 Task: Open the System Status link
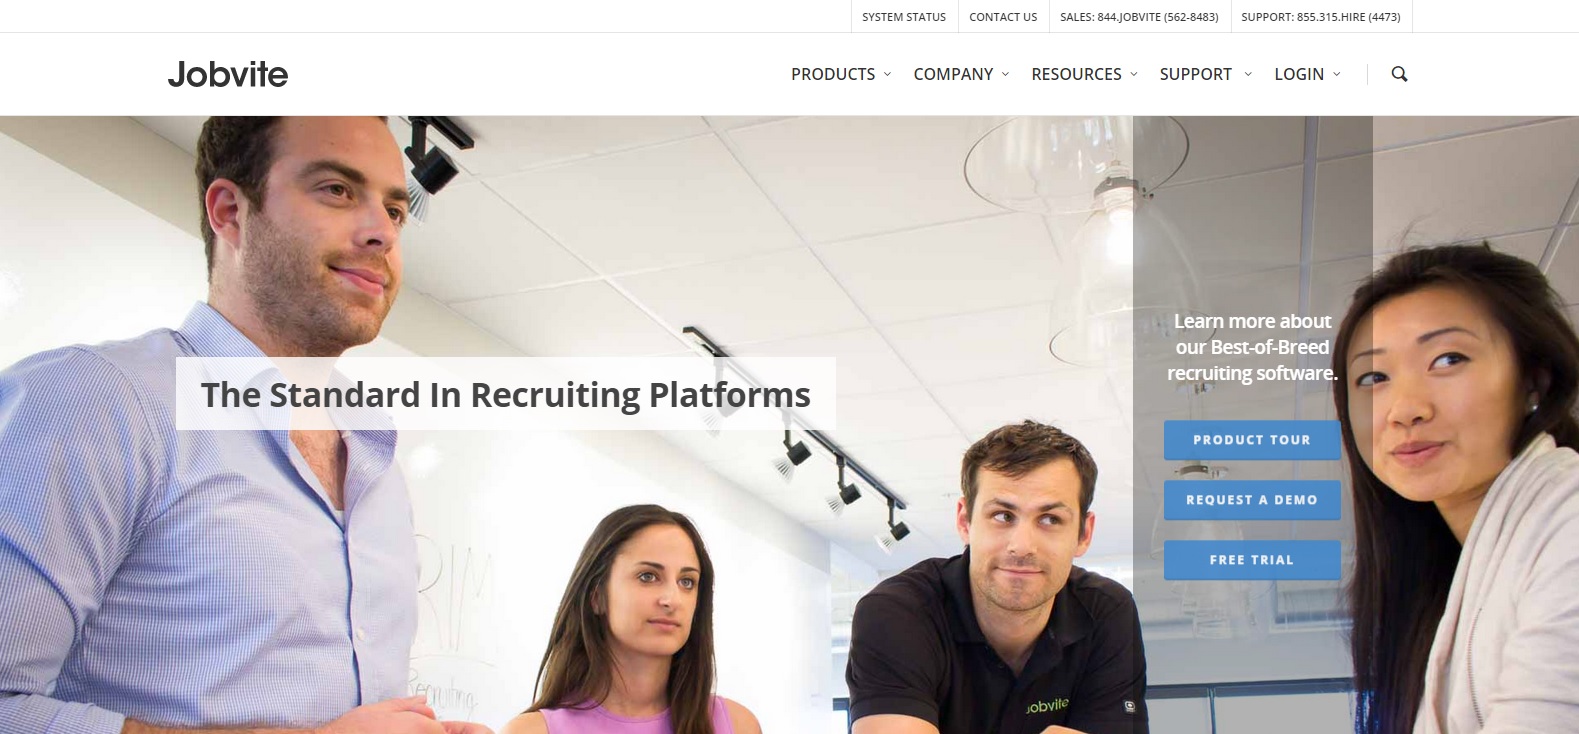point(904,17)
